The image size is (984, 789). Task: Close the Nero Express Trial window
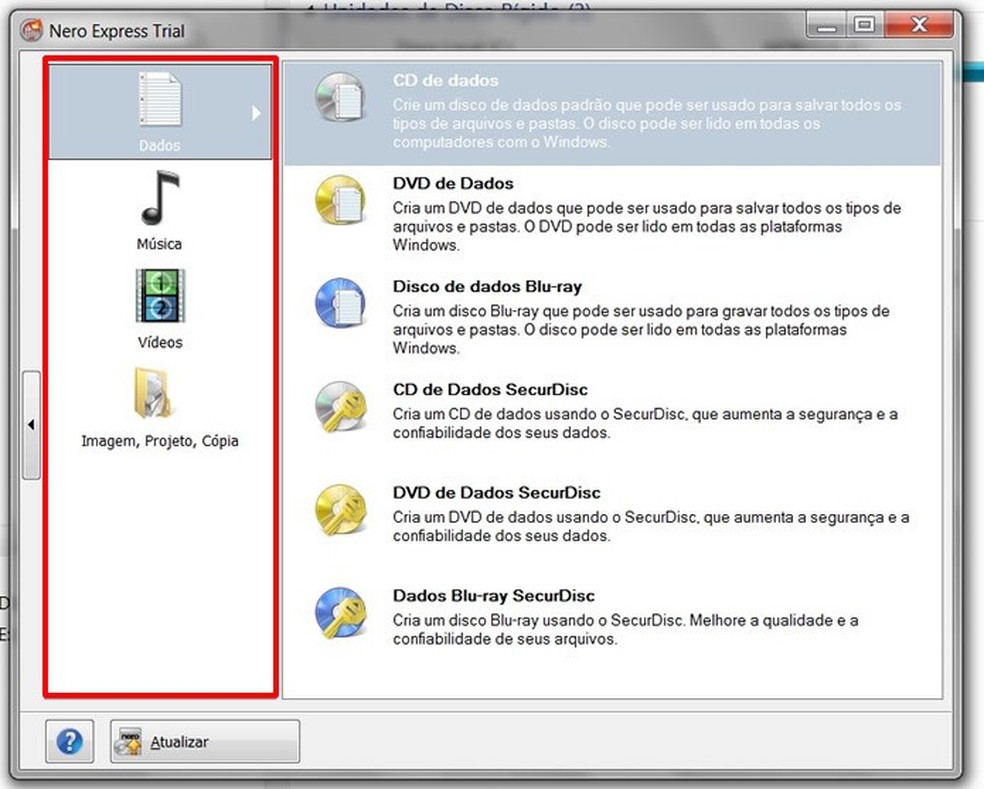919,25
